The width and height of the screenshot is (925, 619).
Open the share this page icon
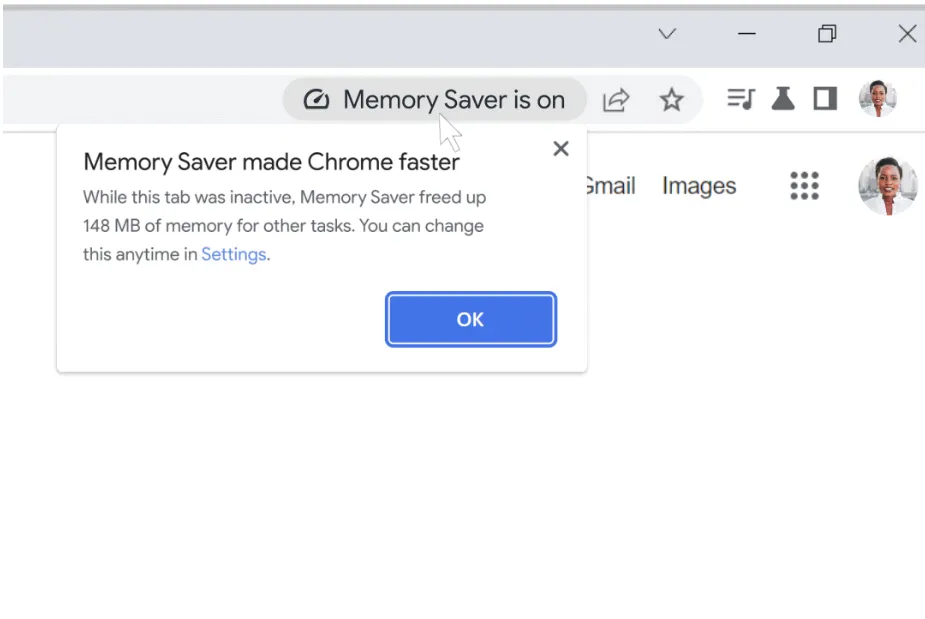click(616, 100)
